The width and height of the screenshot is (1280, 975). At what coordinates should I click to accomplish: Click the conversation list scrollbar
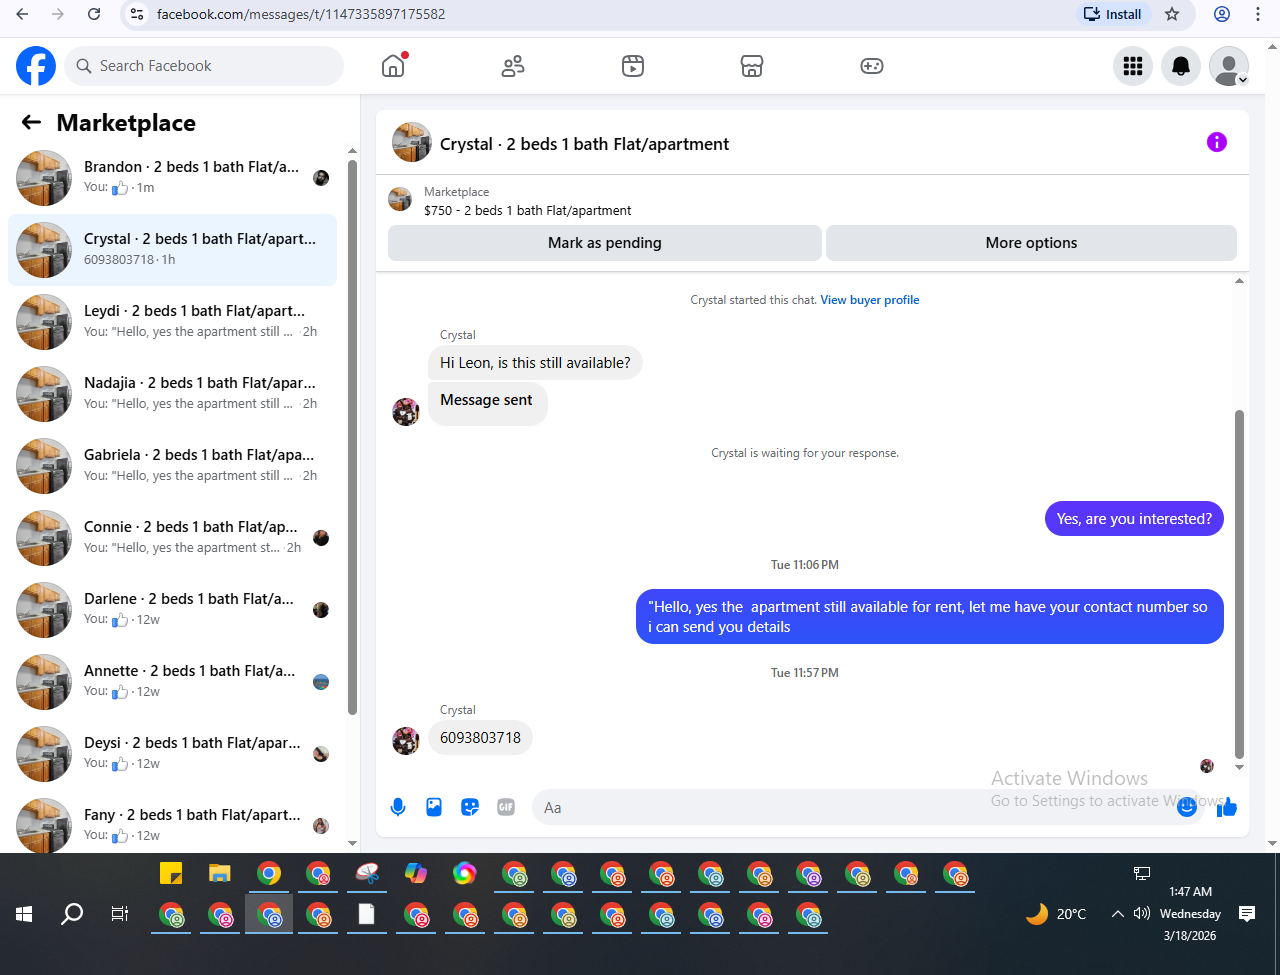[x=352, y=437]
